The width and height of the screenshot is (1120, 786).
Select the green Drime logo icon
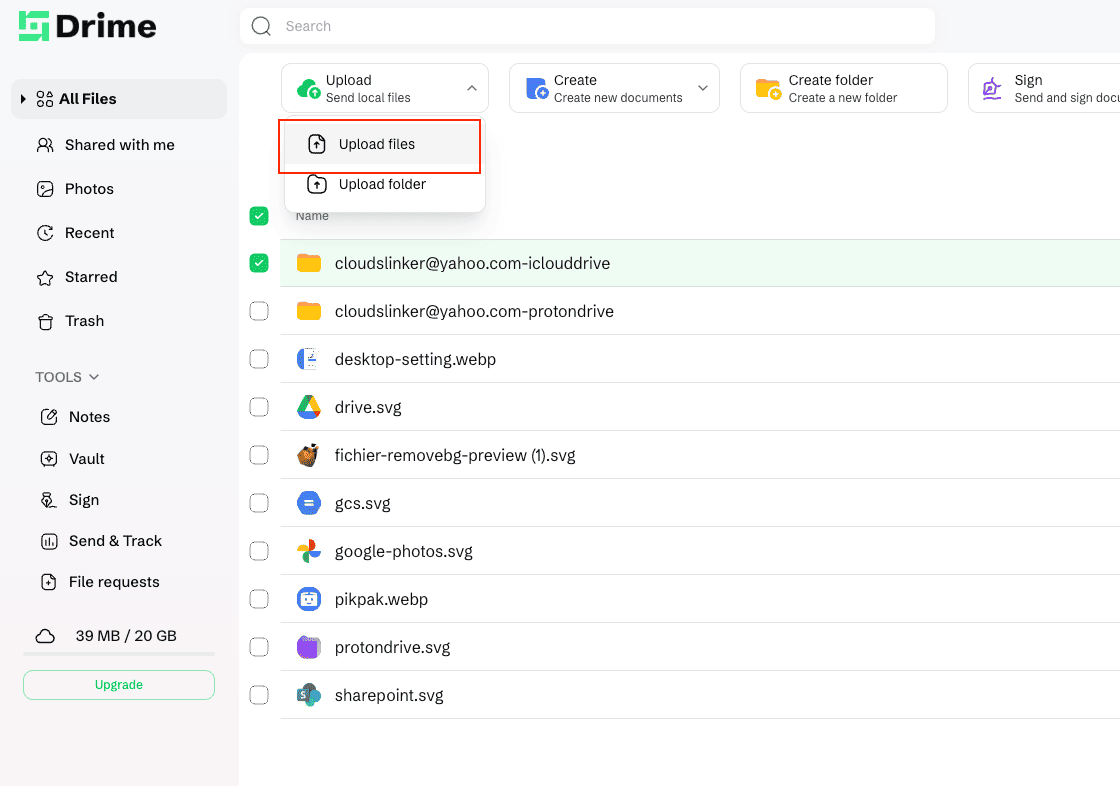(34, 26)
